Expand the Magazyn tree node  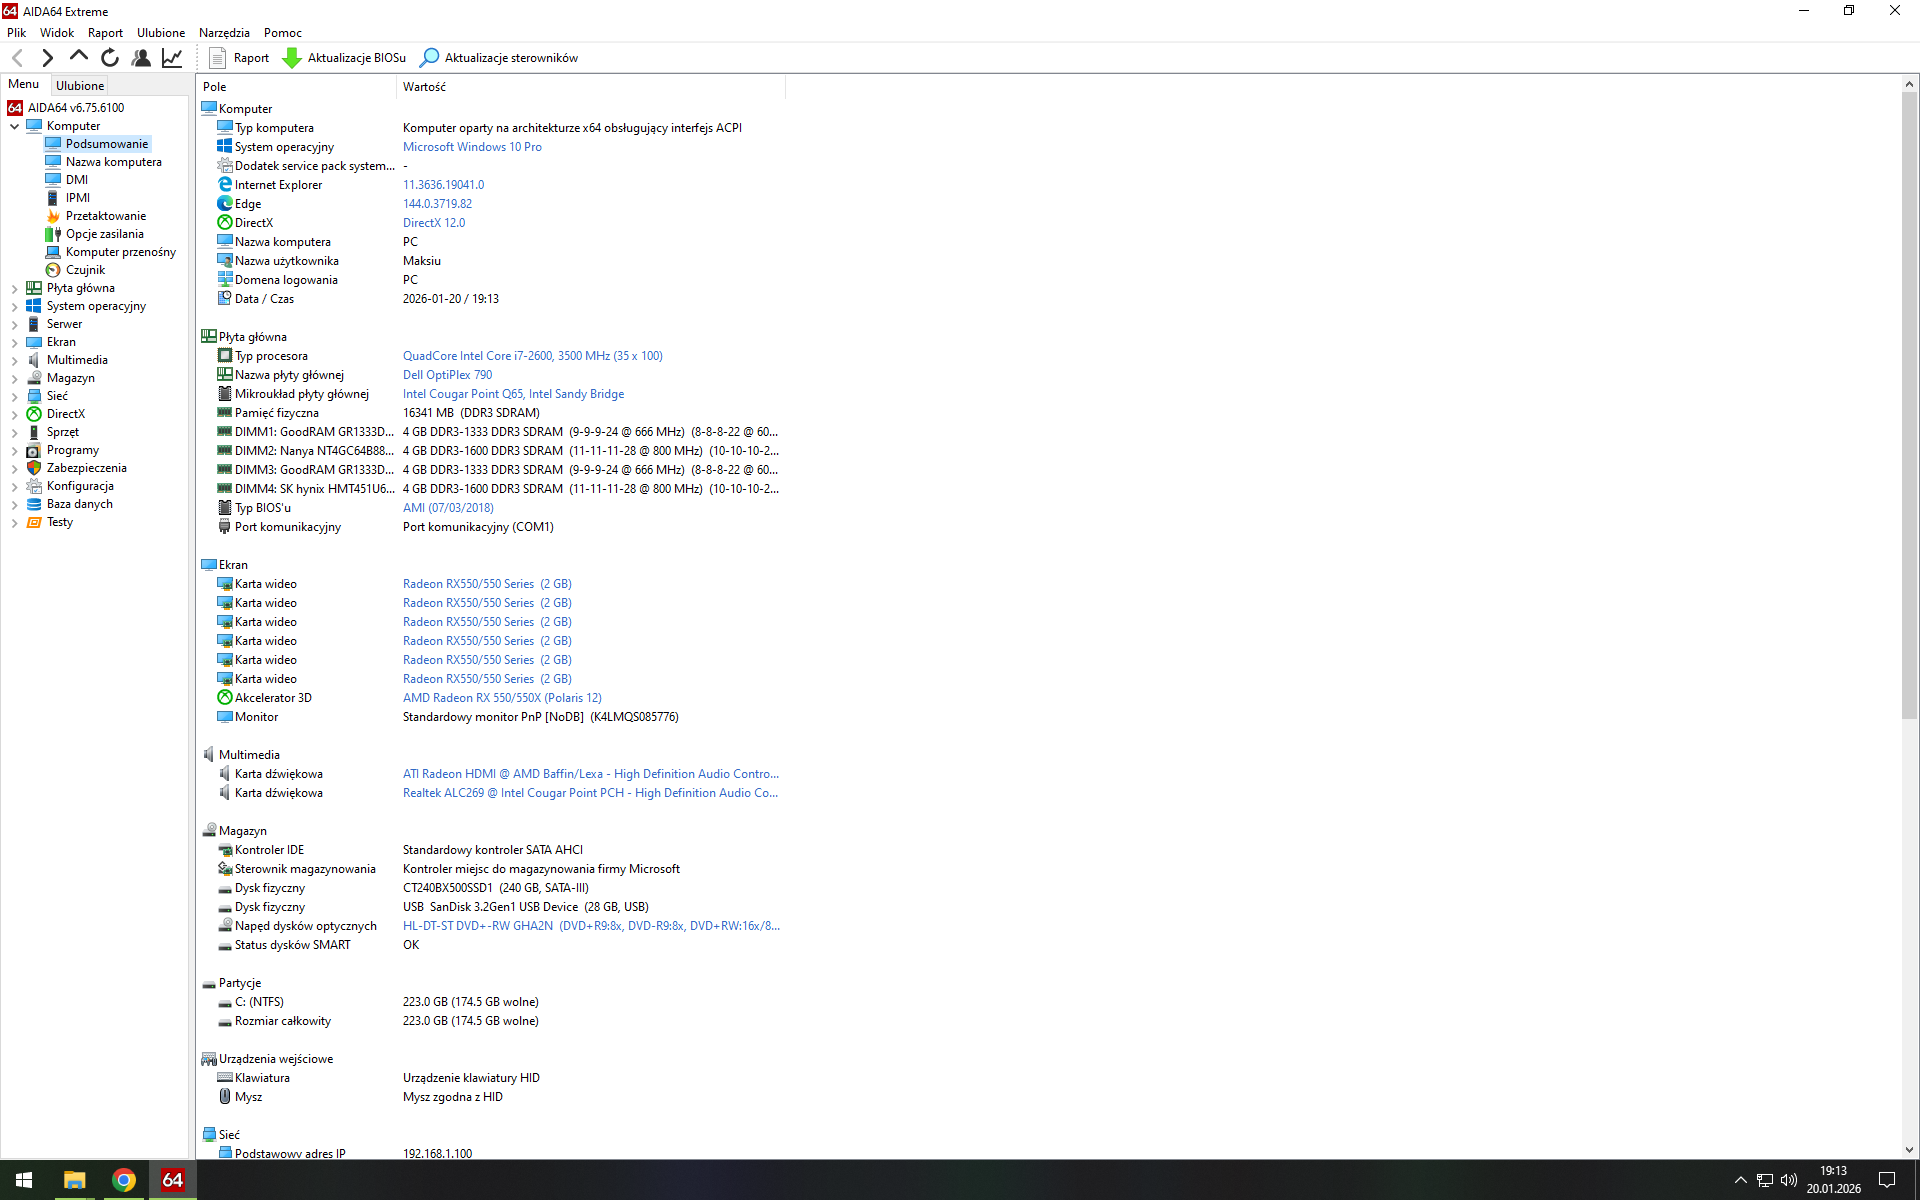[15, 378]
